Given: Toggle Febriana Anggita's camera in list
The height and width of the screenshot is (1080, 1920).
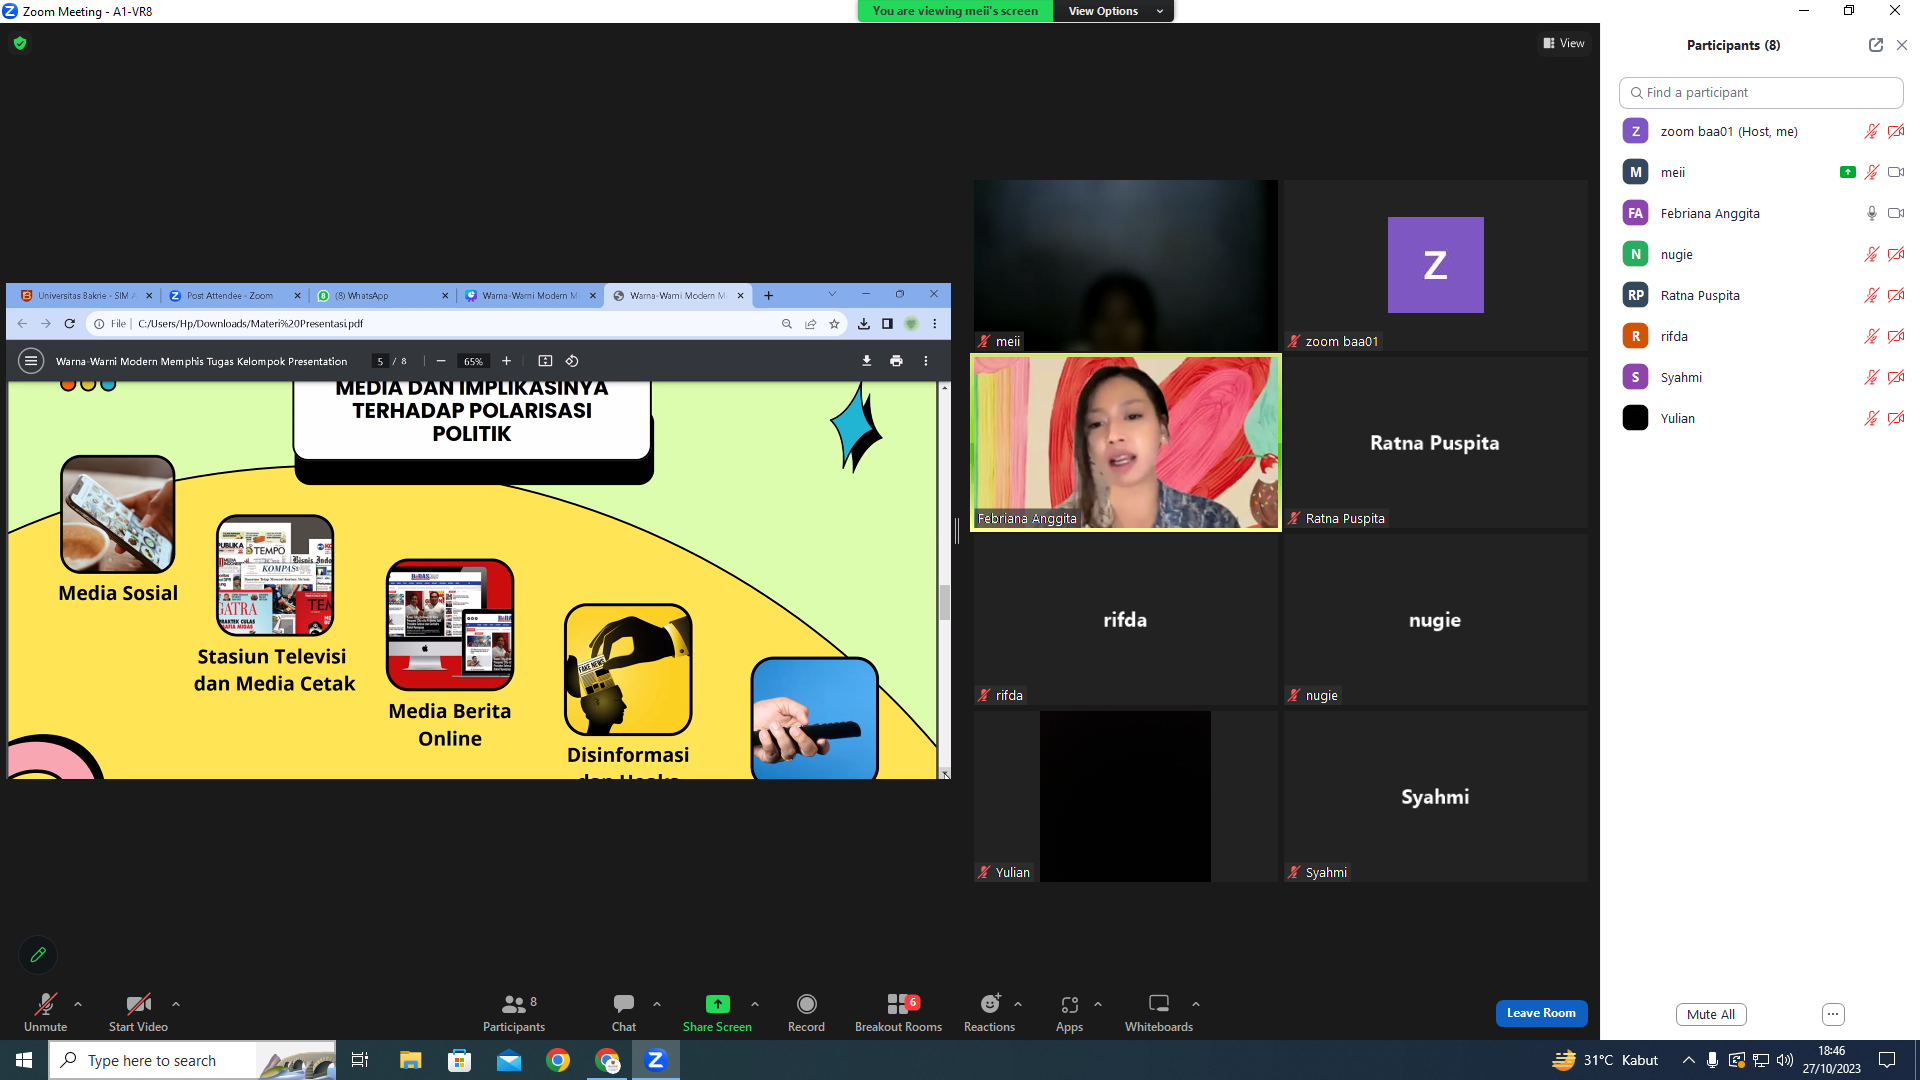Looking at the screenshot, I should [1895, 213].
